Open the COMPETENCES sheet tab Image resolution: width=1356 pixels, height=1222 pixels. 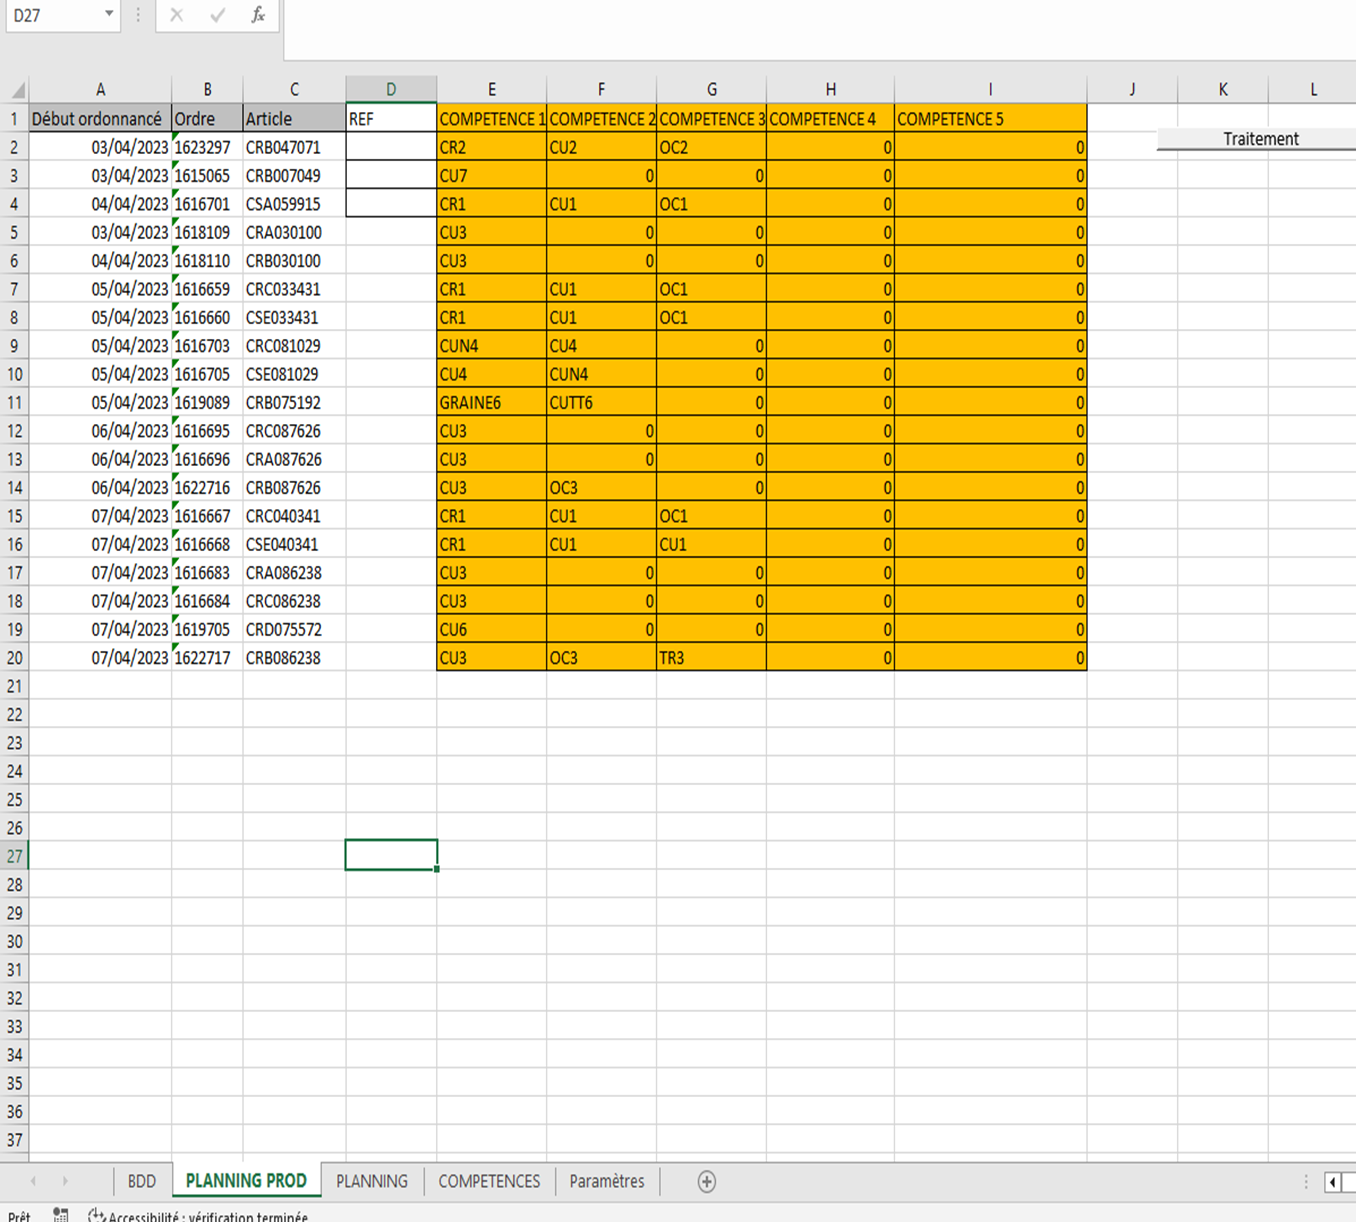coord(489,1181)
